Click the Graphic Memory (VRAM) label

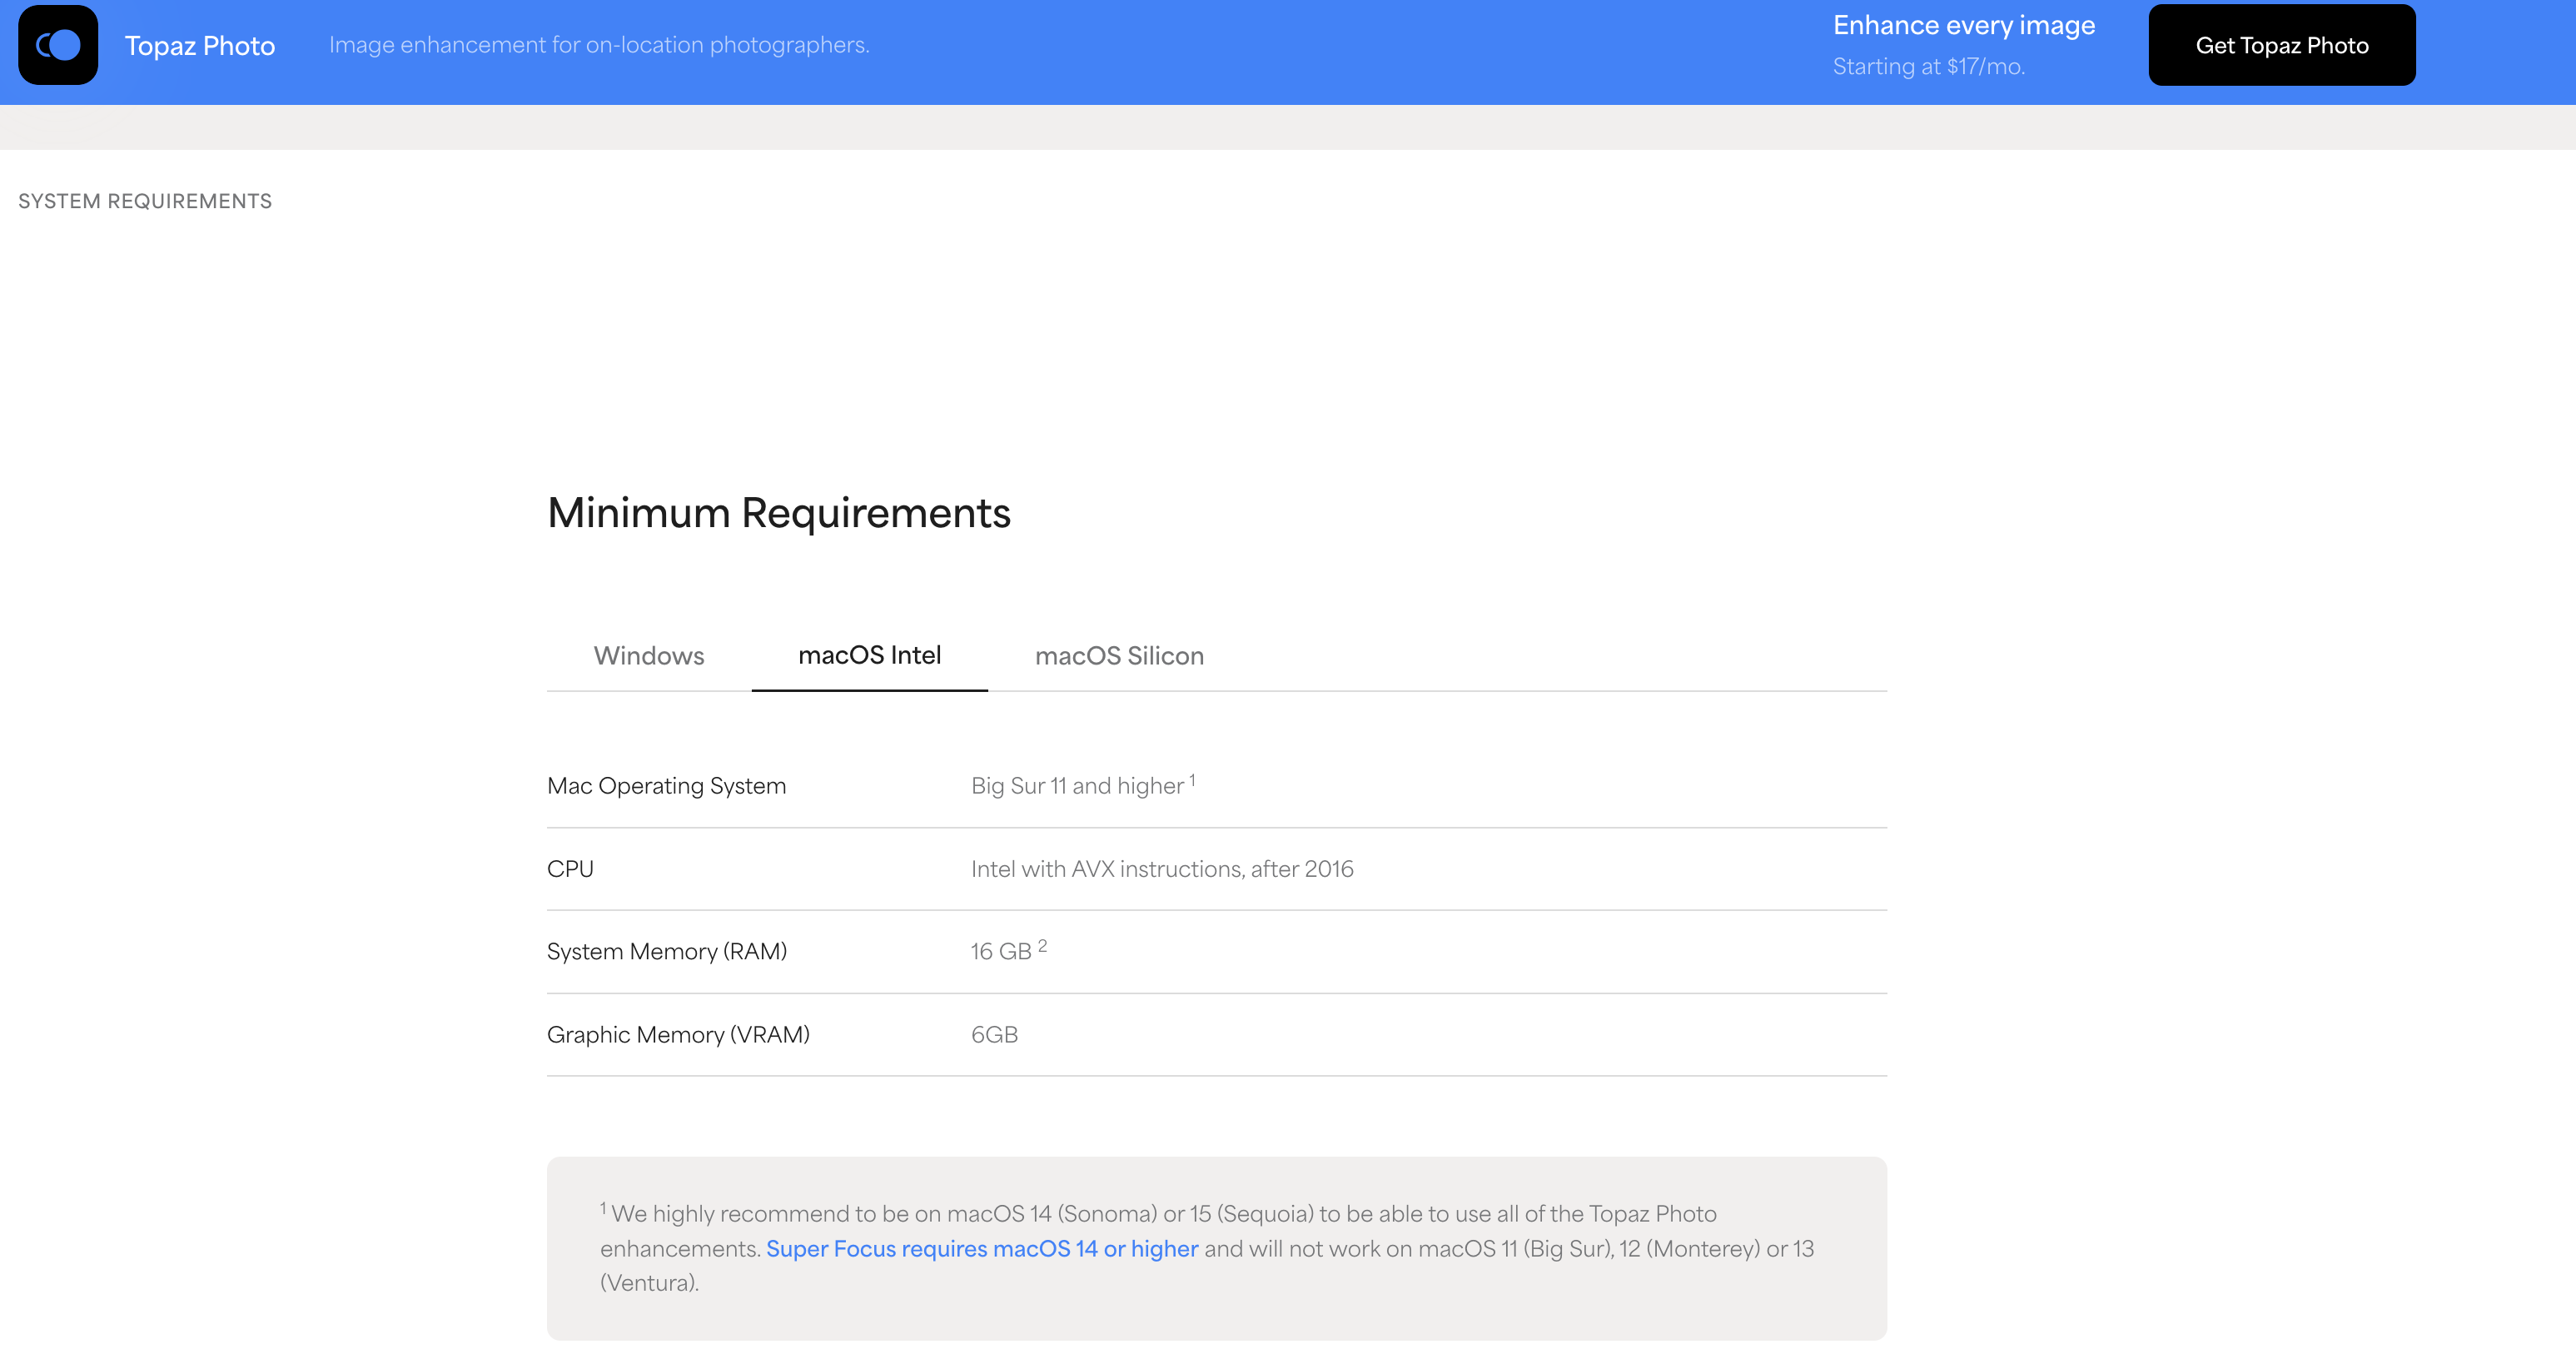[678, 1034]
